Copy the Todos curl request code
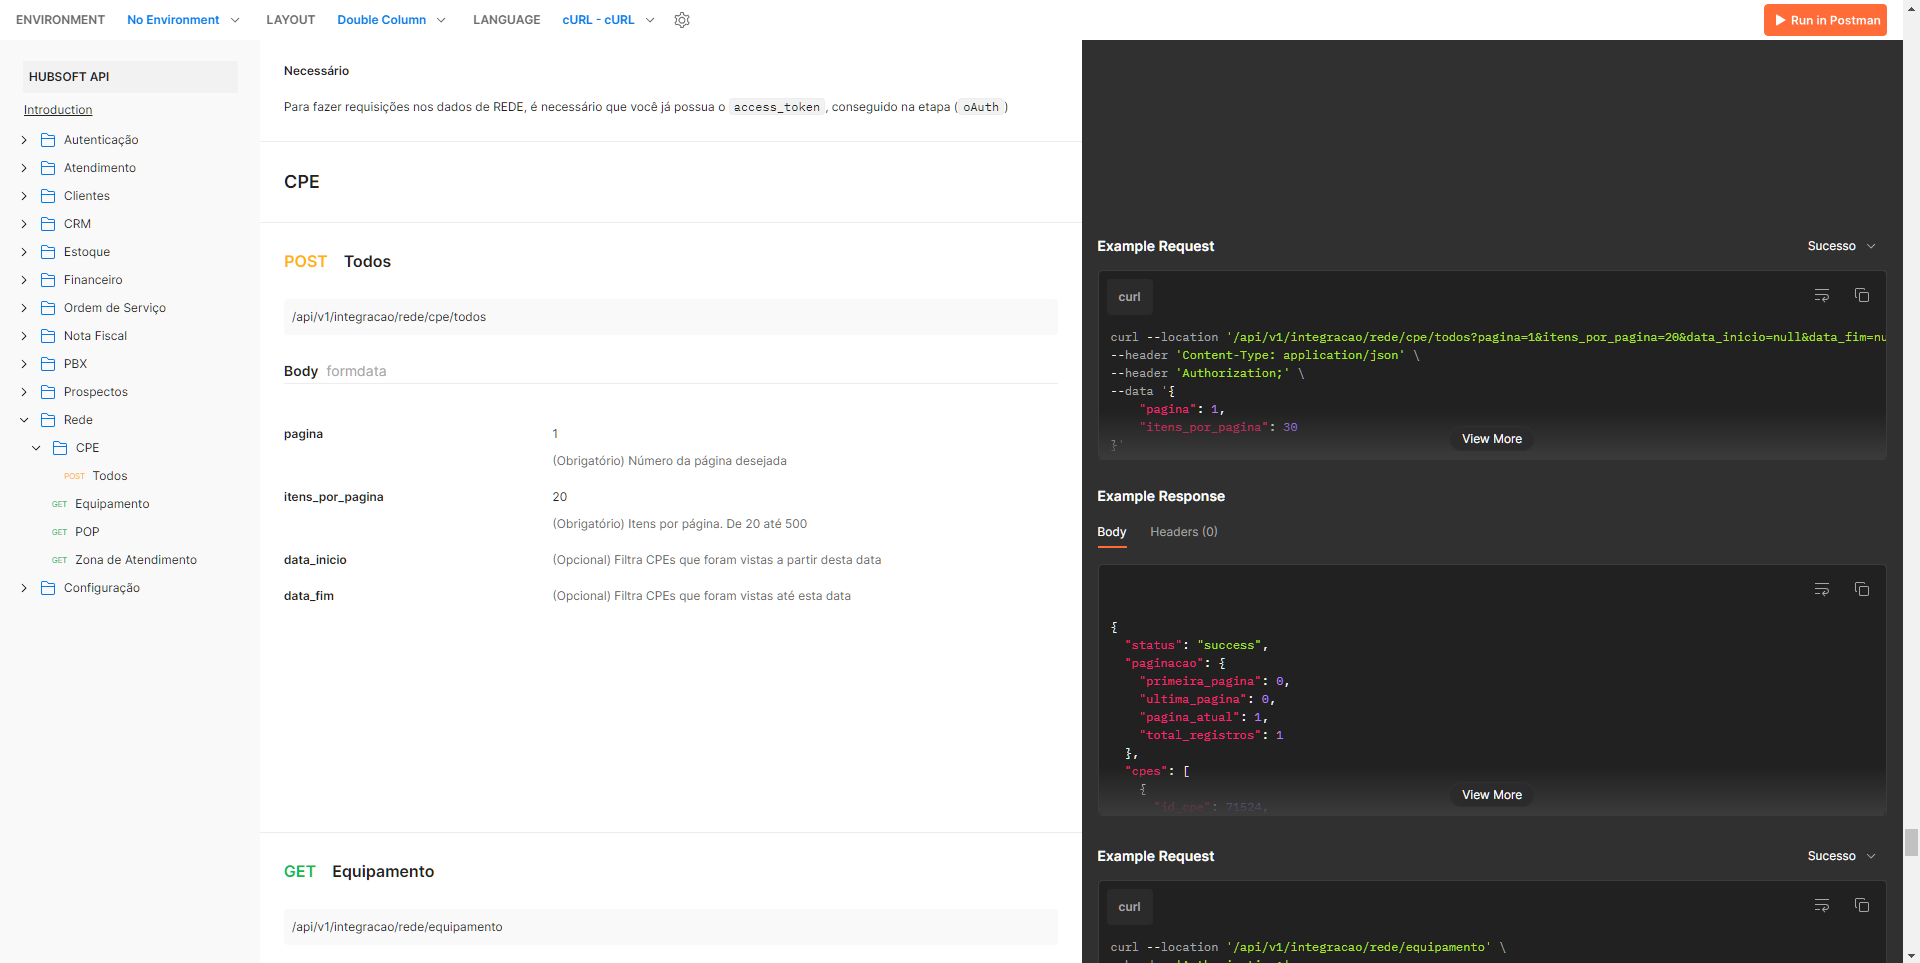 (1862, 296)
